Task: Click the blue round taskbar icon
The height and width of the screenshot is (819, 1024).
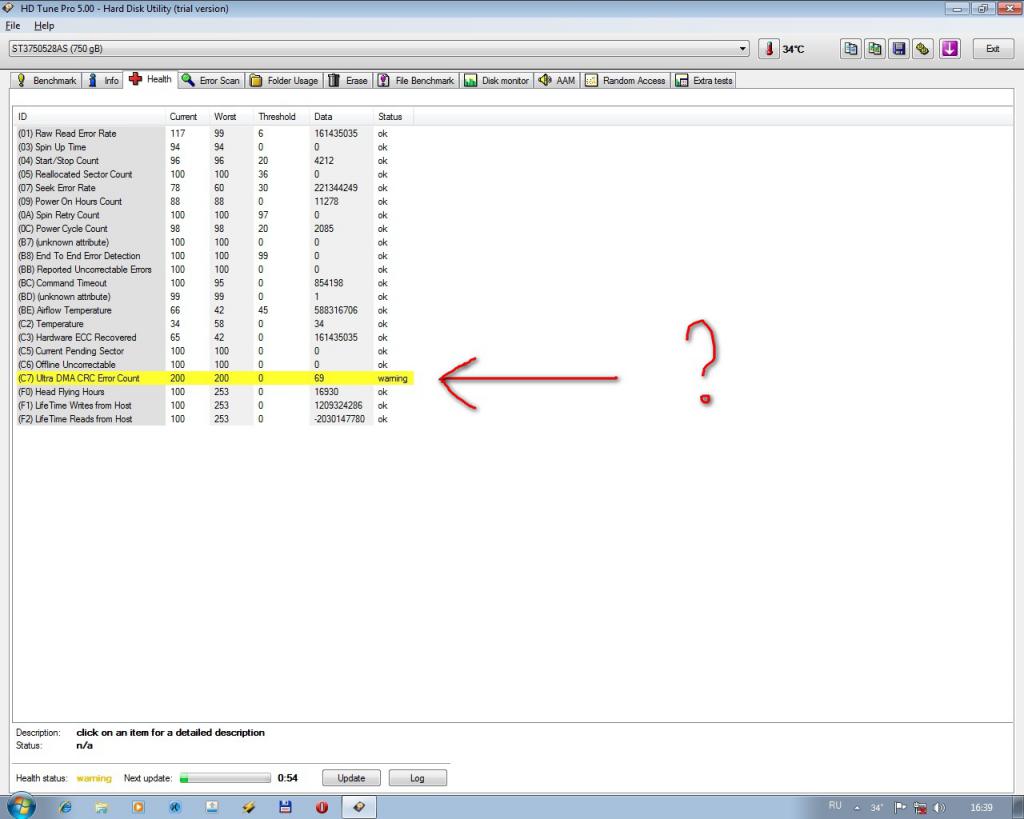Action: click(x=175, y=807)
